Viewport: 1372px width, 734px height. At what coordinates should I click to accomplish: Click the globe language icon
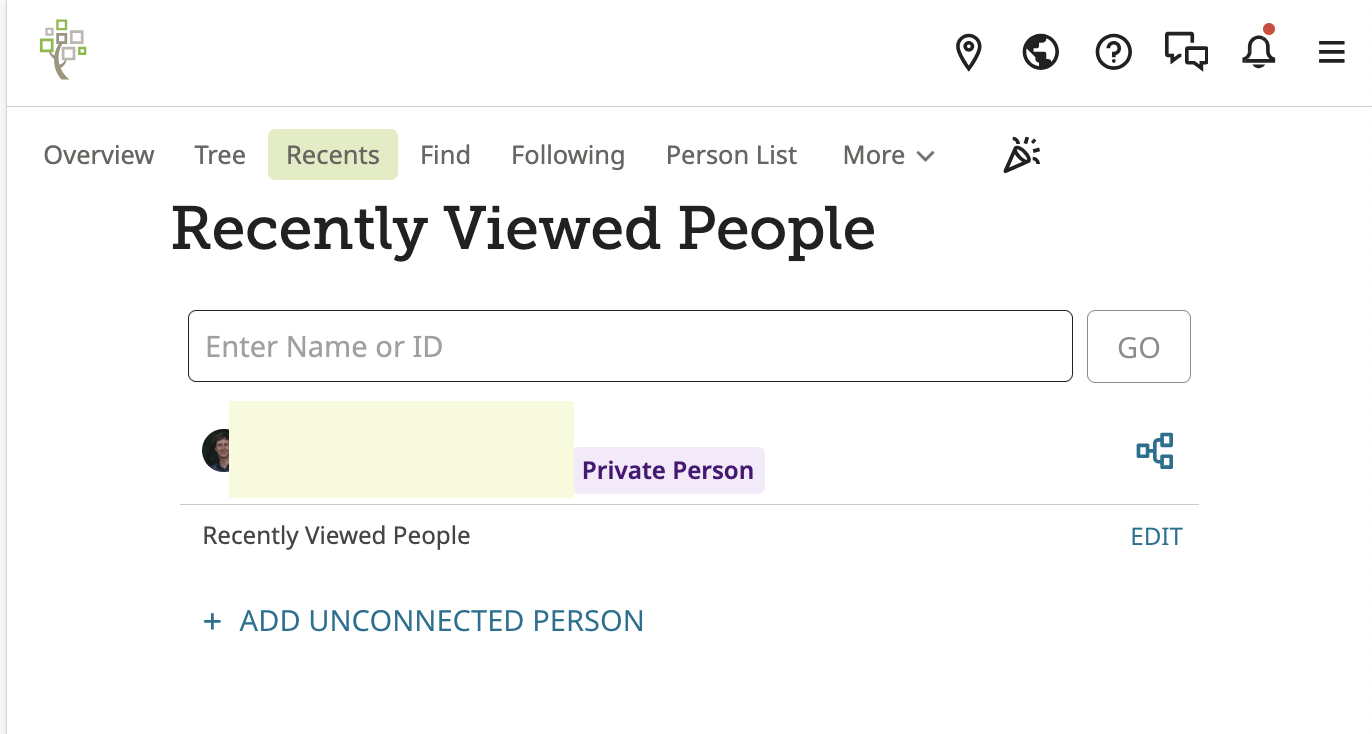pos(1040,52)
